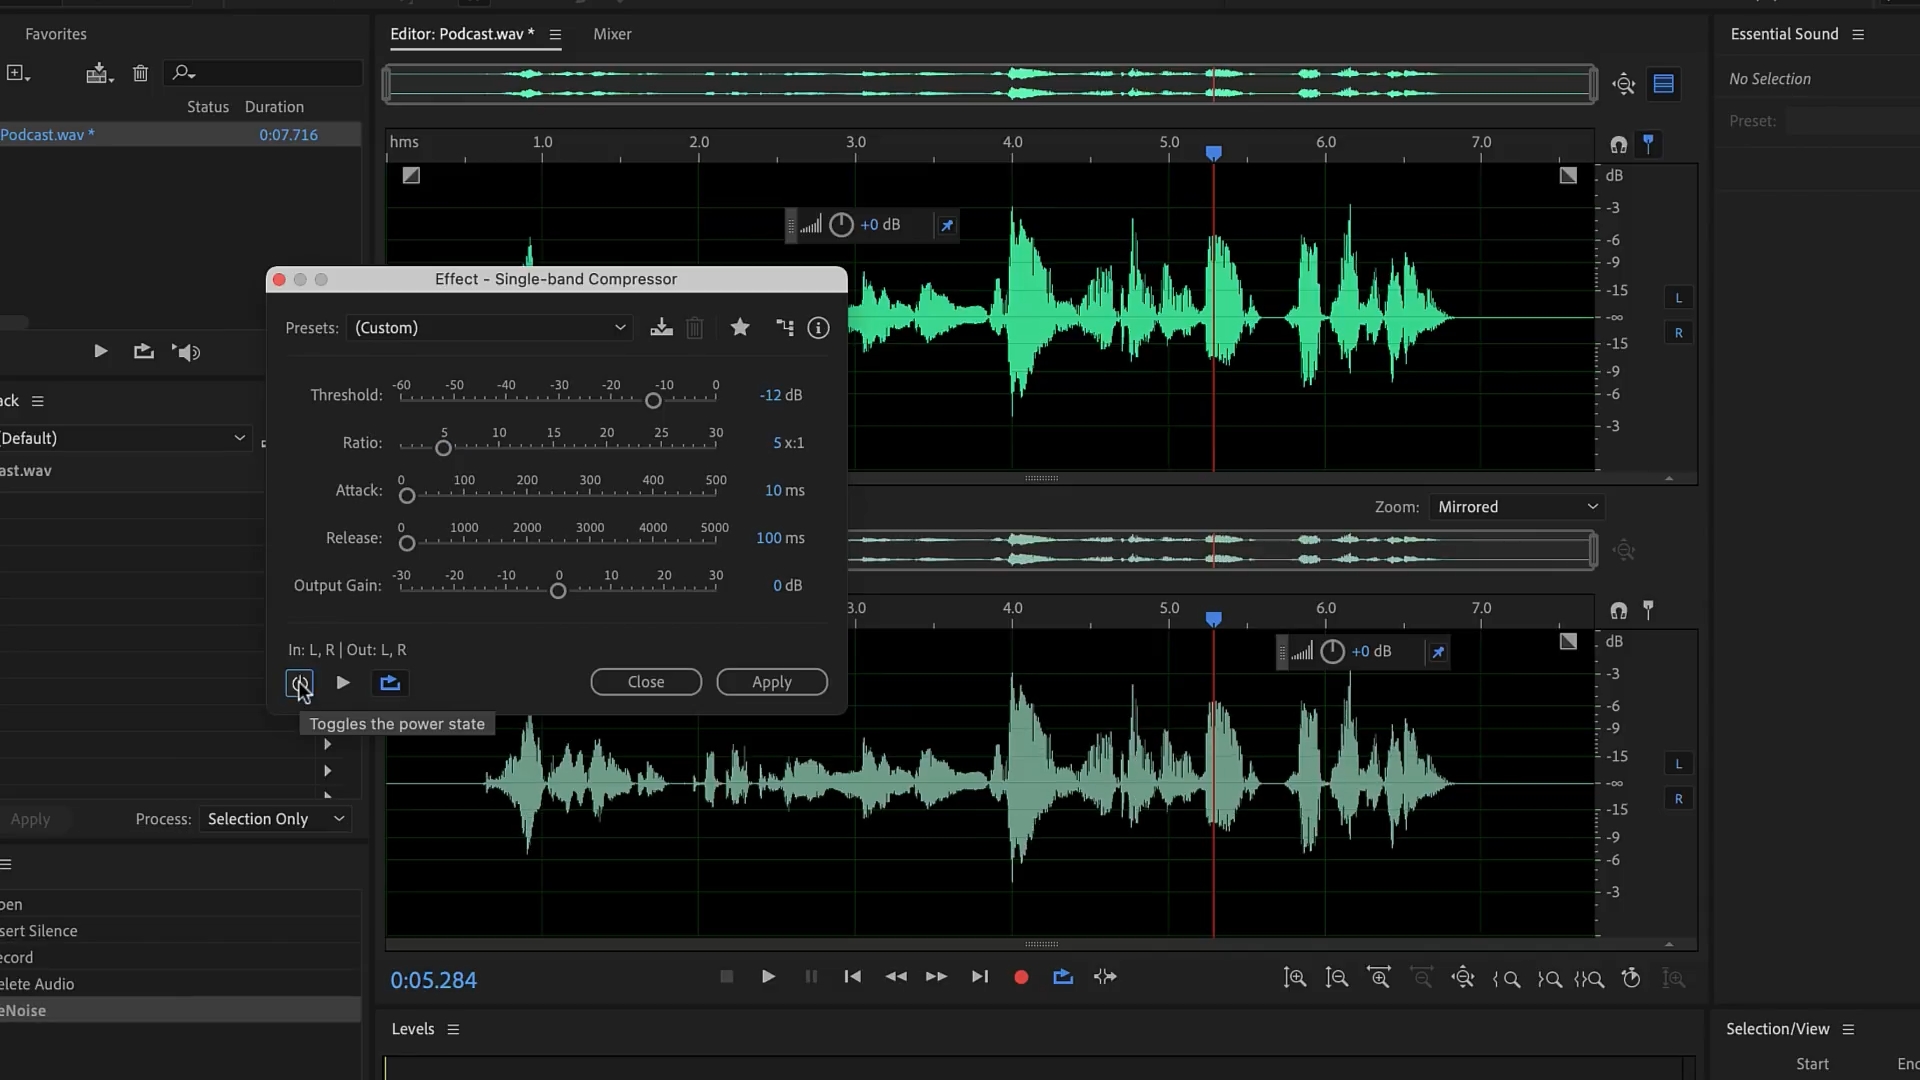Viewport: 1920px width, 1080px height.
Task: Save the compressor settings as a preset
Action: pyautogui.click(x=661, y=328)
